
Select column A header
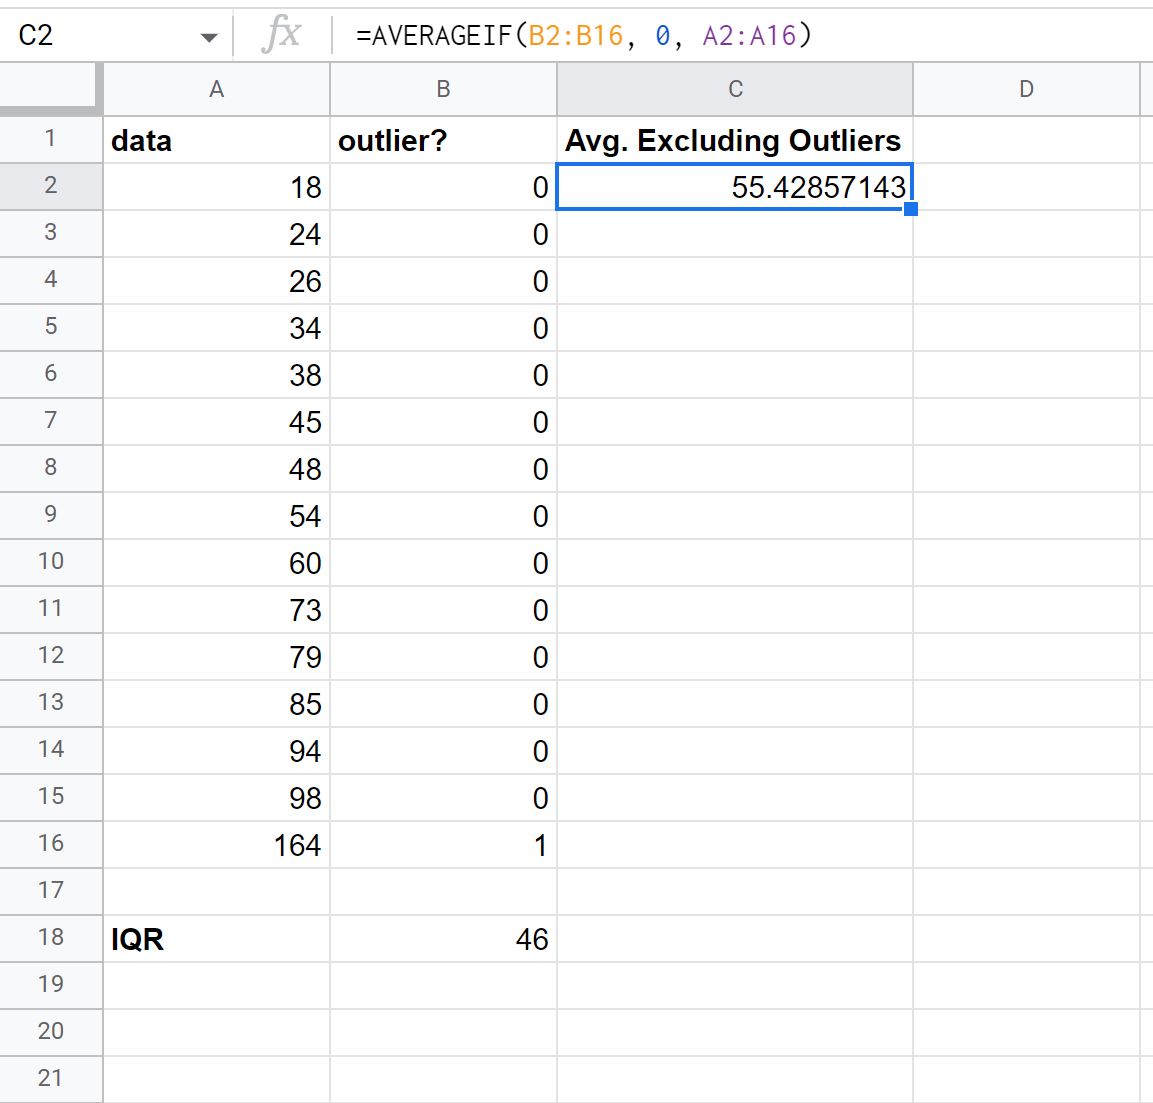pyautogui.click(x=216, y=89)
